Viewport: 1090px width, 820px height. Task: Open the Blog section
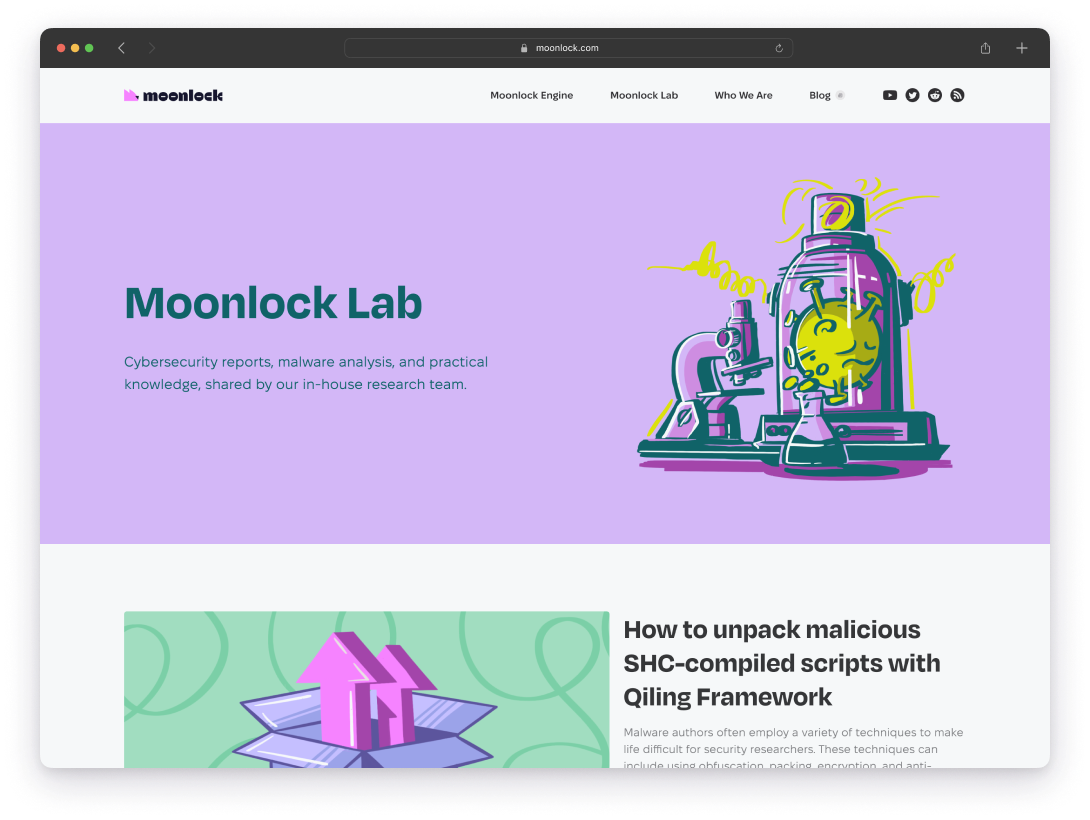coord(820,95)
